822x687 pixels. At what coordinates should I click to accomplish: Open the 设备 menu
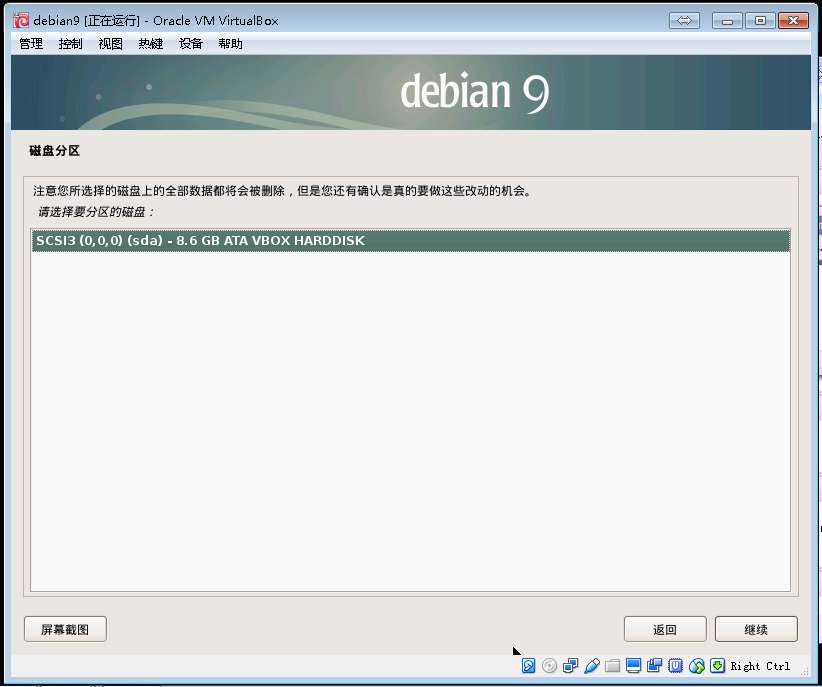[190, 44]
